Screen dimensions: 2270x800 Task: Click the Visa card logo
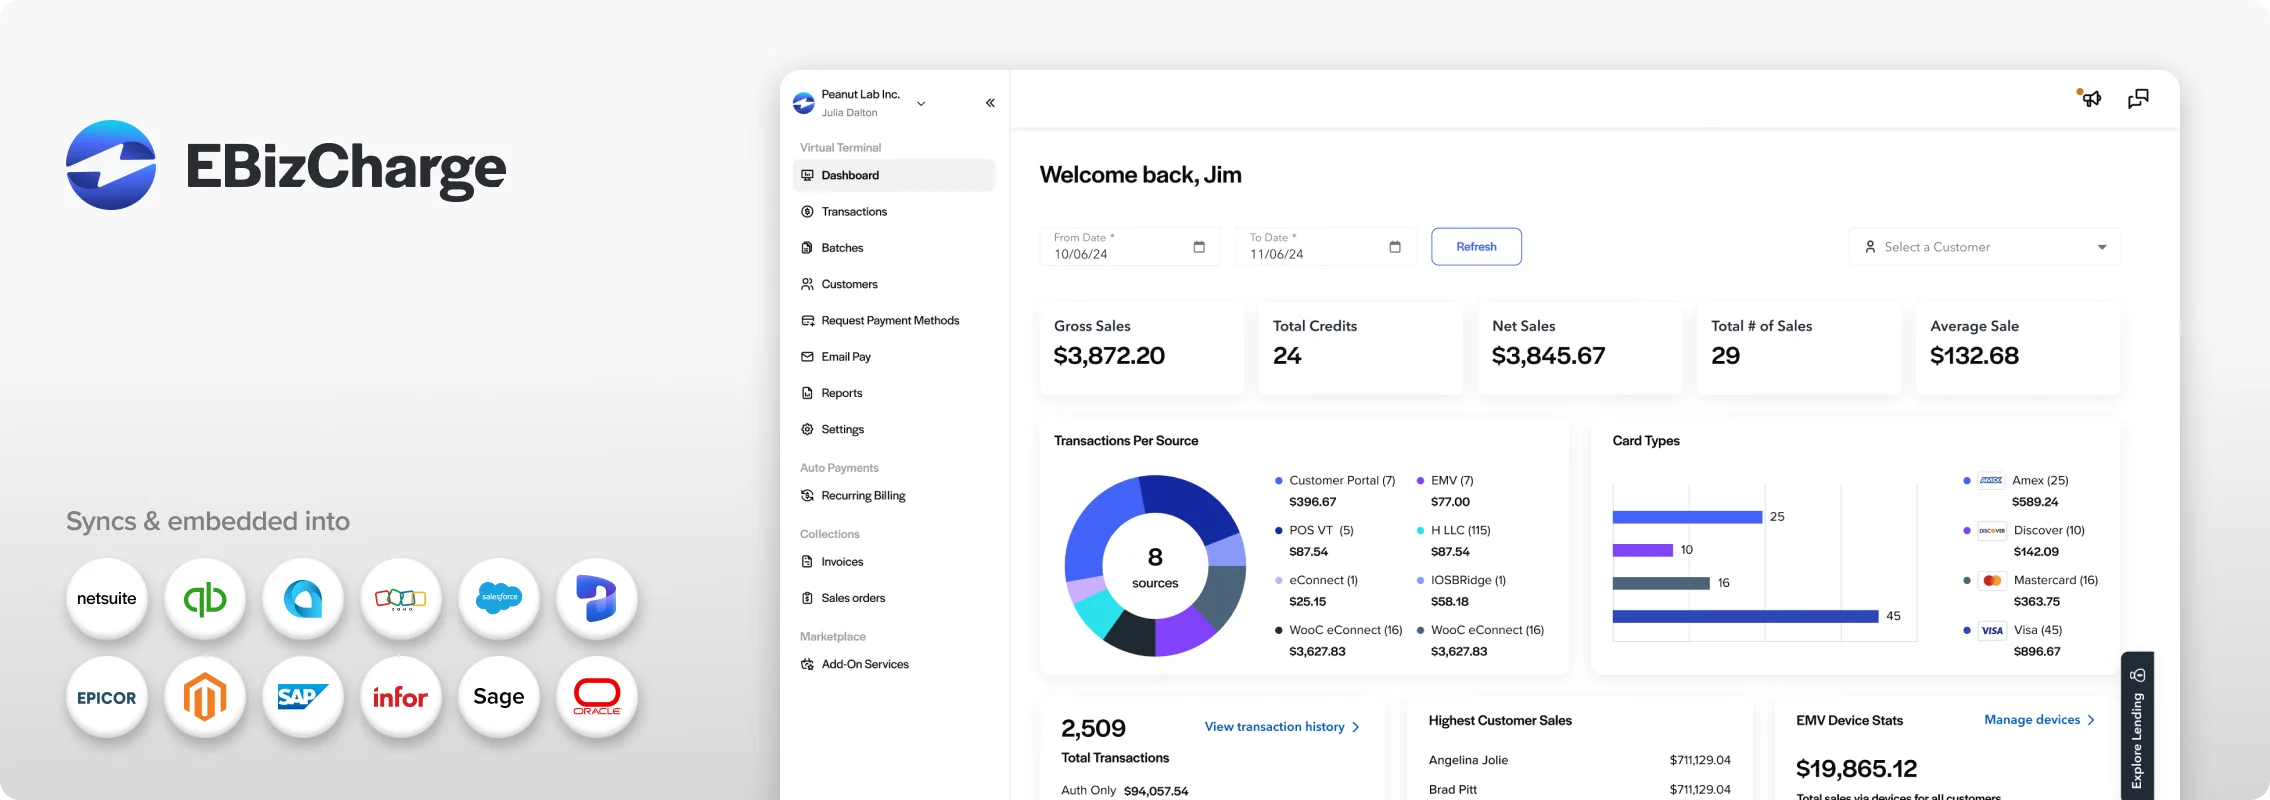tap(1991, 631)
